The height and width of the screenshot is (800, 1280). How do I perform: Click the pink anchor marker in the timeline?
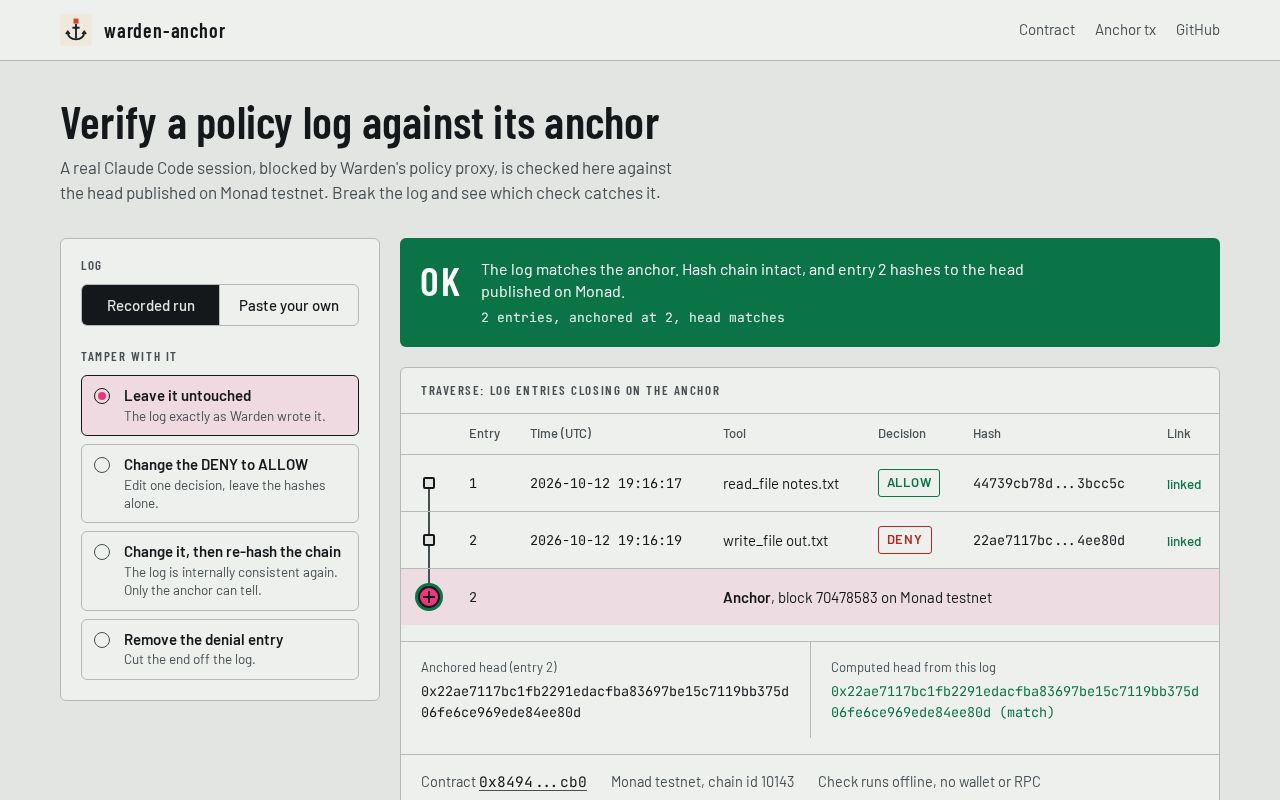(x=429, y=597)
